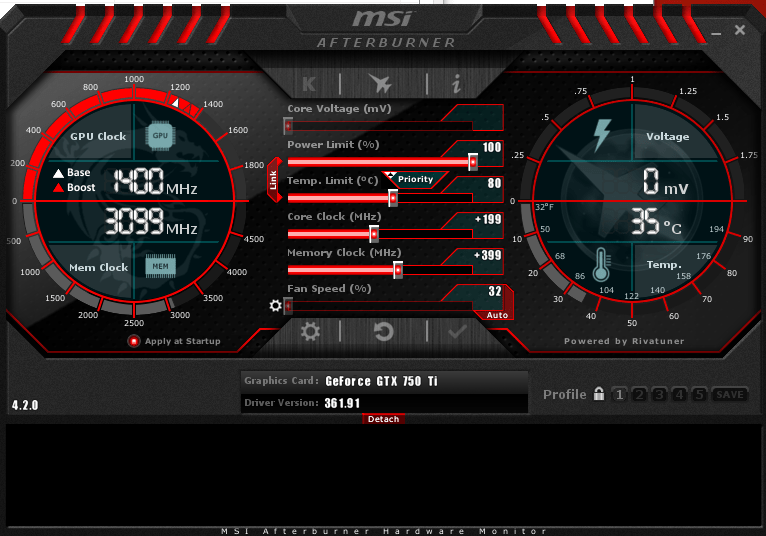Click Memory Clock slider handle
This screenshot has height=536, width=766.
pos(398,270)
